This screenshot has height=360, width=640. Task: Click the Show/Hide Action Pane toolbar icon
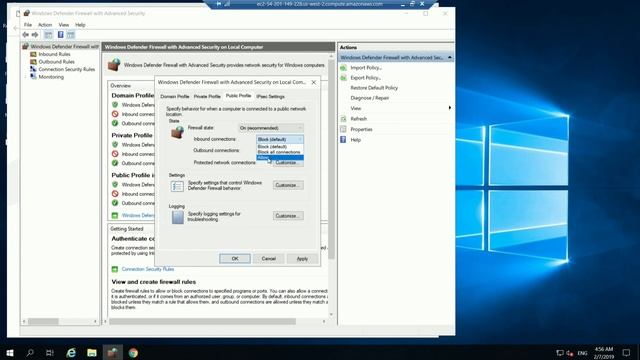coord(71,35)
